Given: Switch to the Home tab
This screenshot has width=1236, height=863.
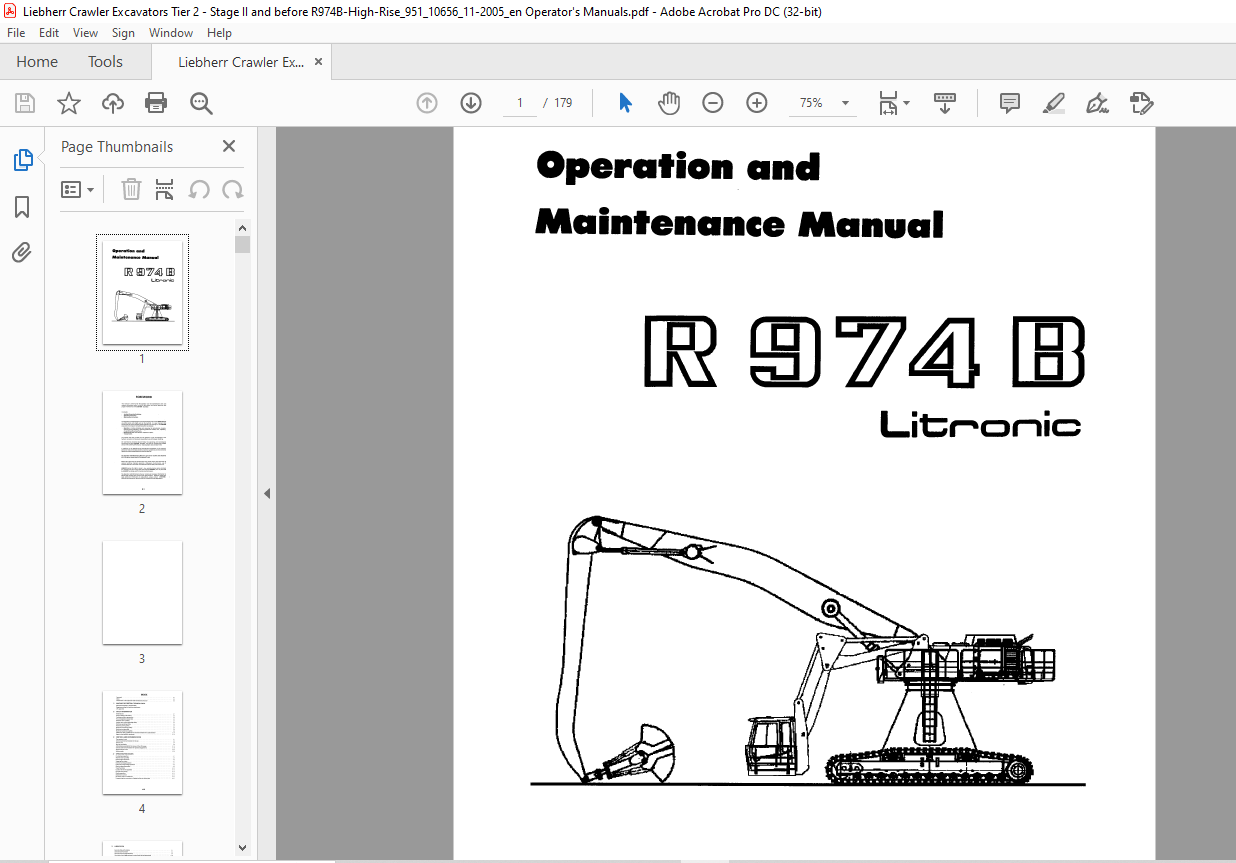Looking at the screenshot, I should 37,62.
